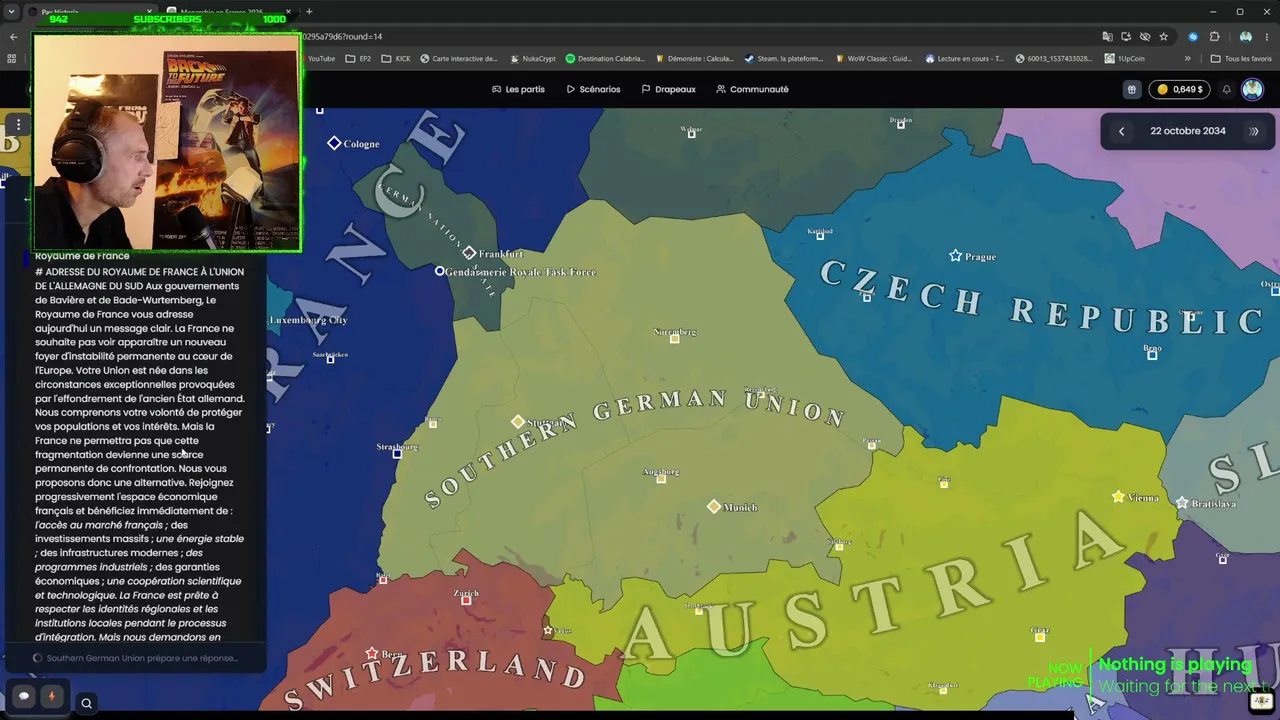This screenshot has height=720, width=1280.
Task: Open the map search magnifier icon
Action: click(x=86, y=703)
